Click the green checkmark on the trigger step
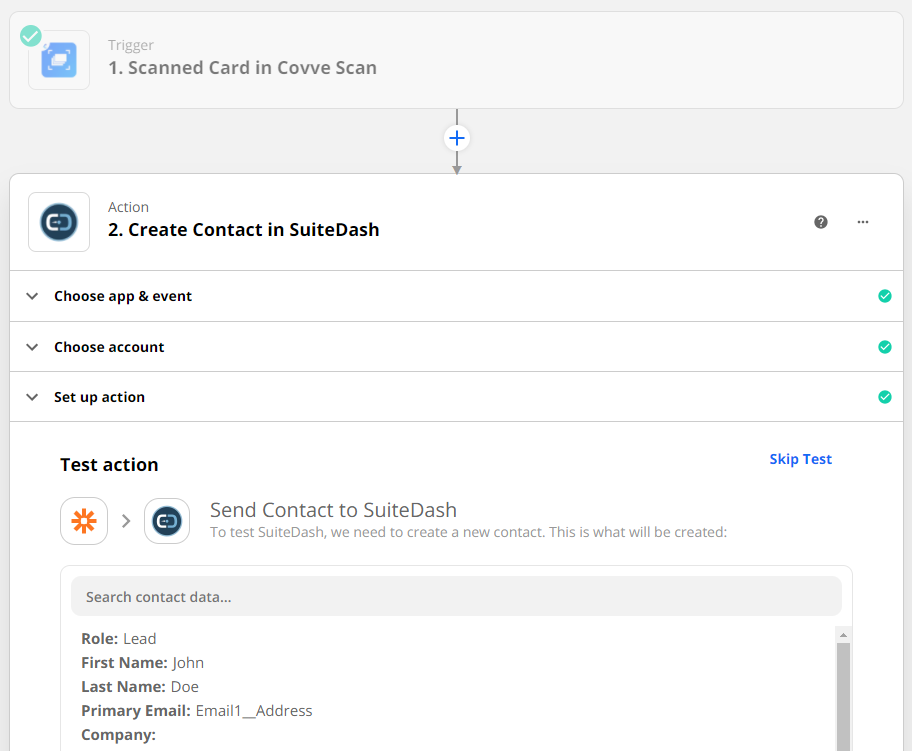This screenshot has height=751, width=912. (31, 36)
